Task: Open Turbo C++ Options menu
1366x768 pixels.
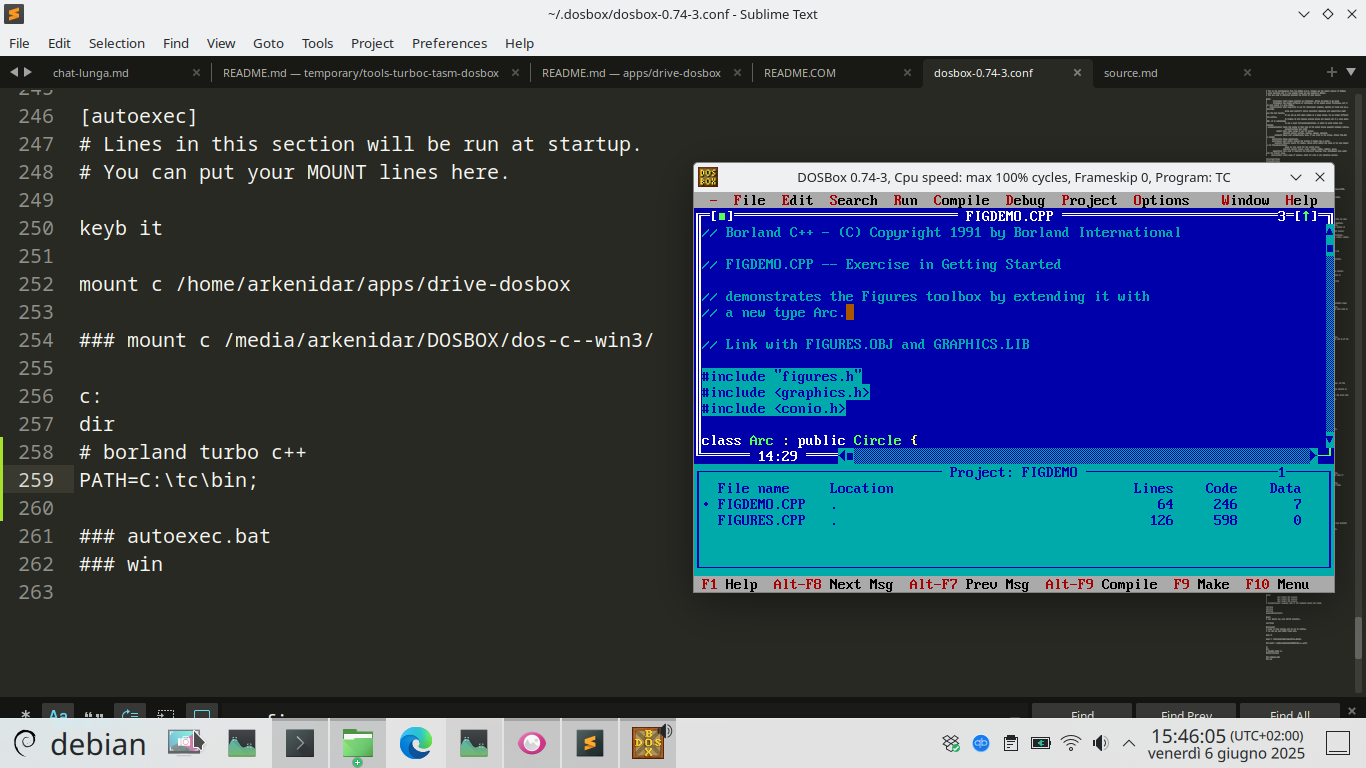Action: click(x=1161, y=200)
